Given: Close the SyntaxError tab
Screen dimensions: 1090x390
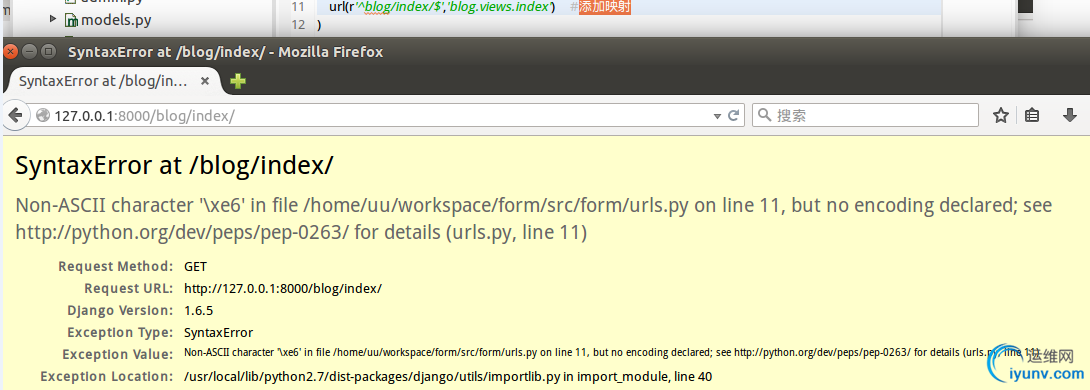Looking at the screenshot, I should [x=205, y=81].
